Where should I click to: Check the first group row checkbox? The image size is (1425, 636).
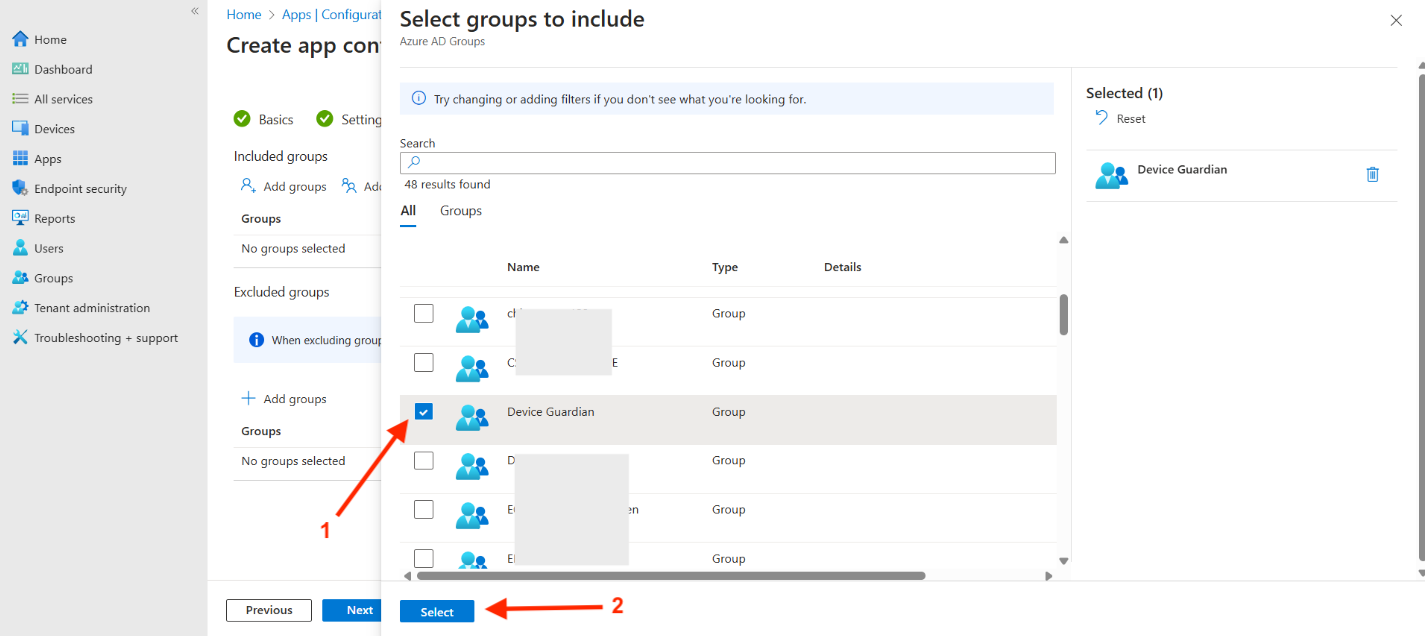pyautogui.click(x=424, y=314)
